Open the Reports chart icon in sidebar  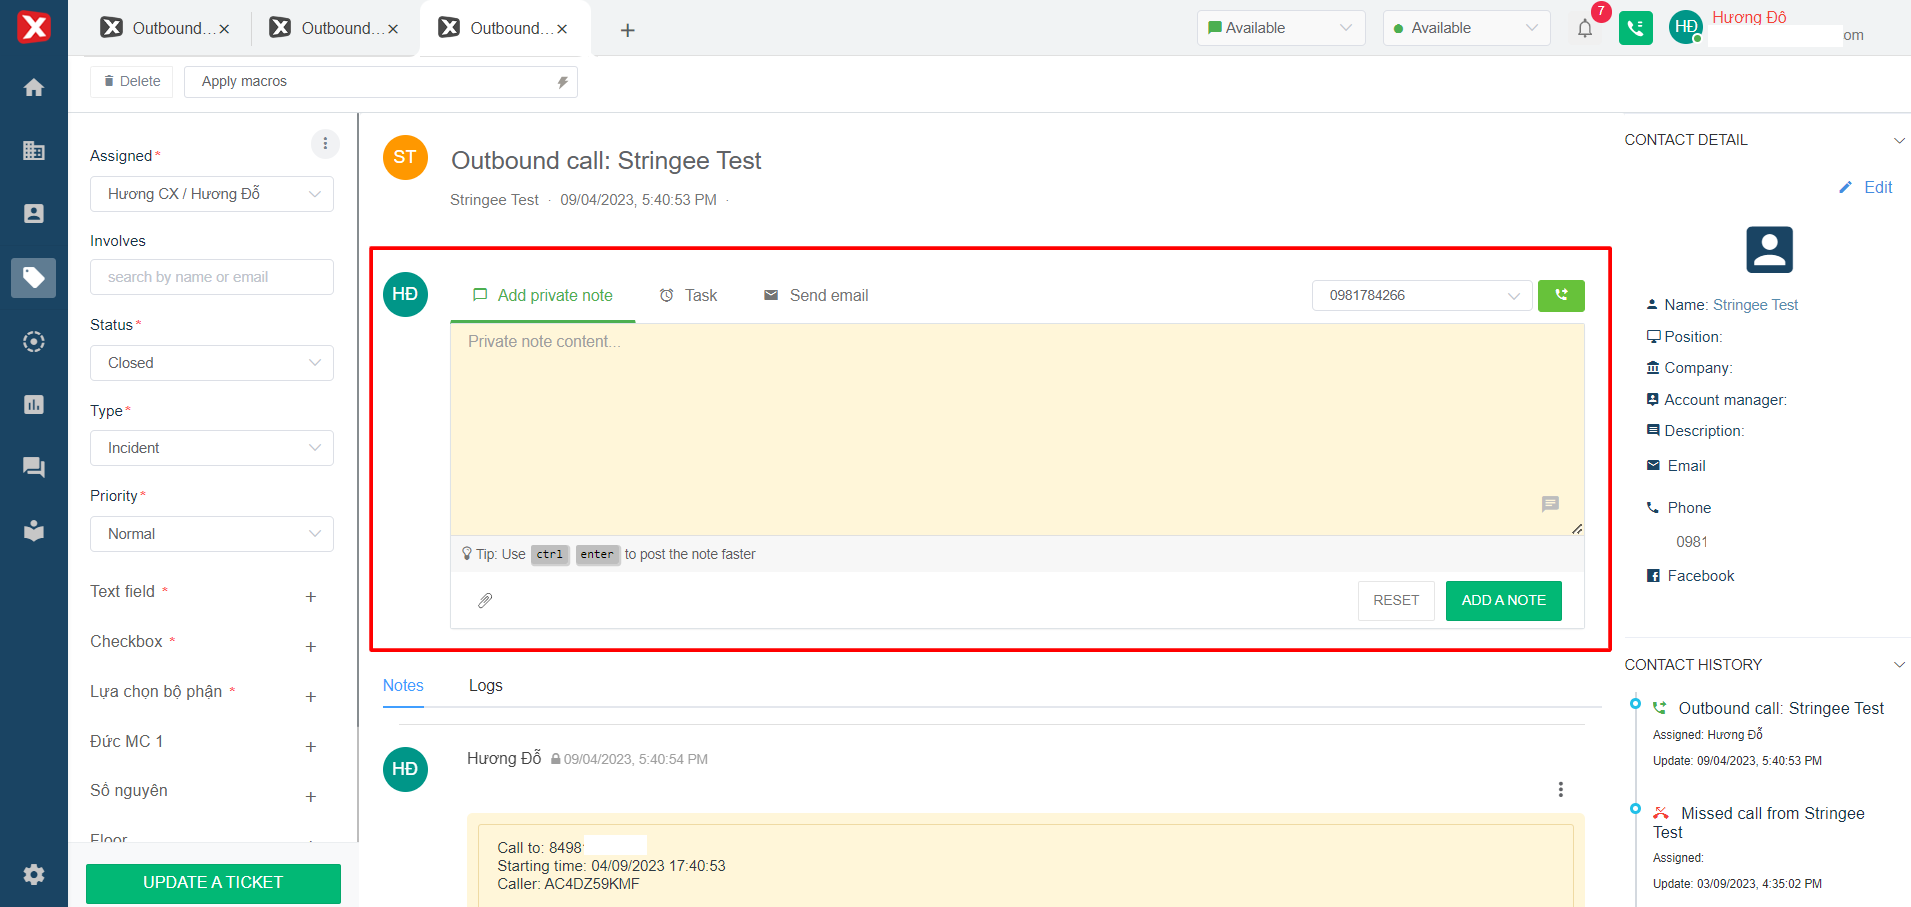coord(34,405)
